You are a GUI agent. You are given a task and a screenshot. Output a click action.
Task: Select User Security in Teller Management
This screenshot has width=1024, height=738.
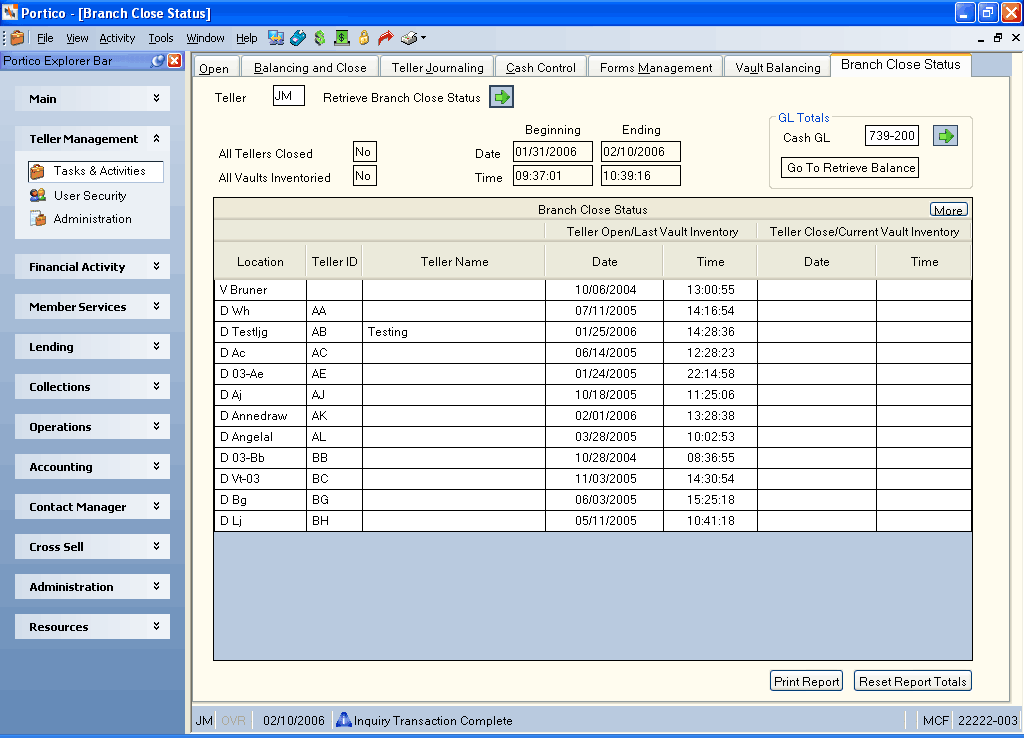[90, 195]
